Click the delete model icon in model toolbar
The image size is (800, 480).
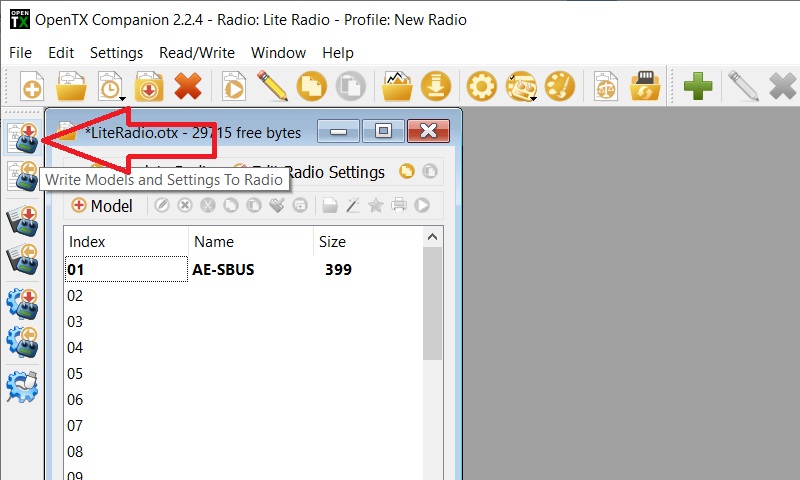185,206
